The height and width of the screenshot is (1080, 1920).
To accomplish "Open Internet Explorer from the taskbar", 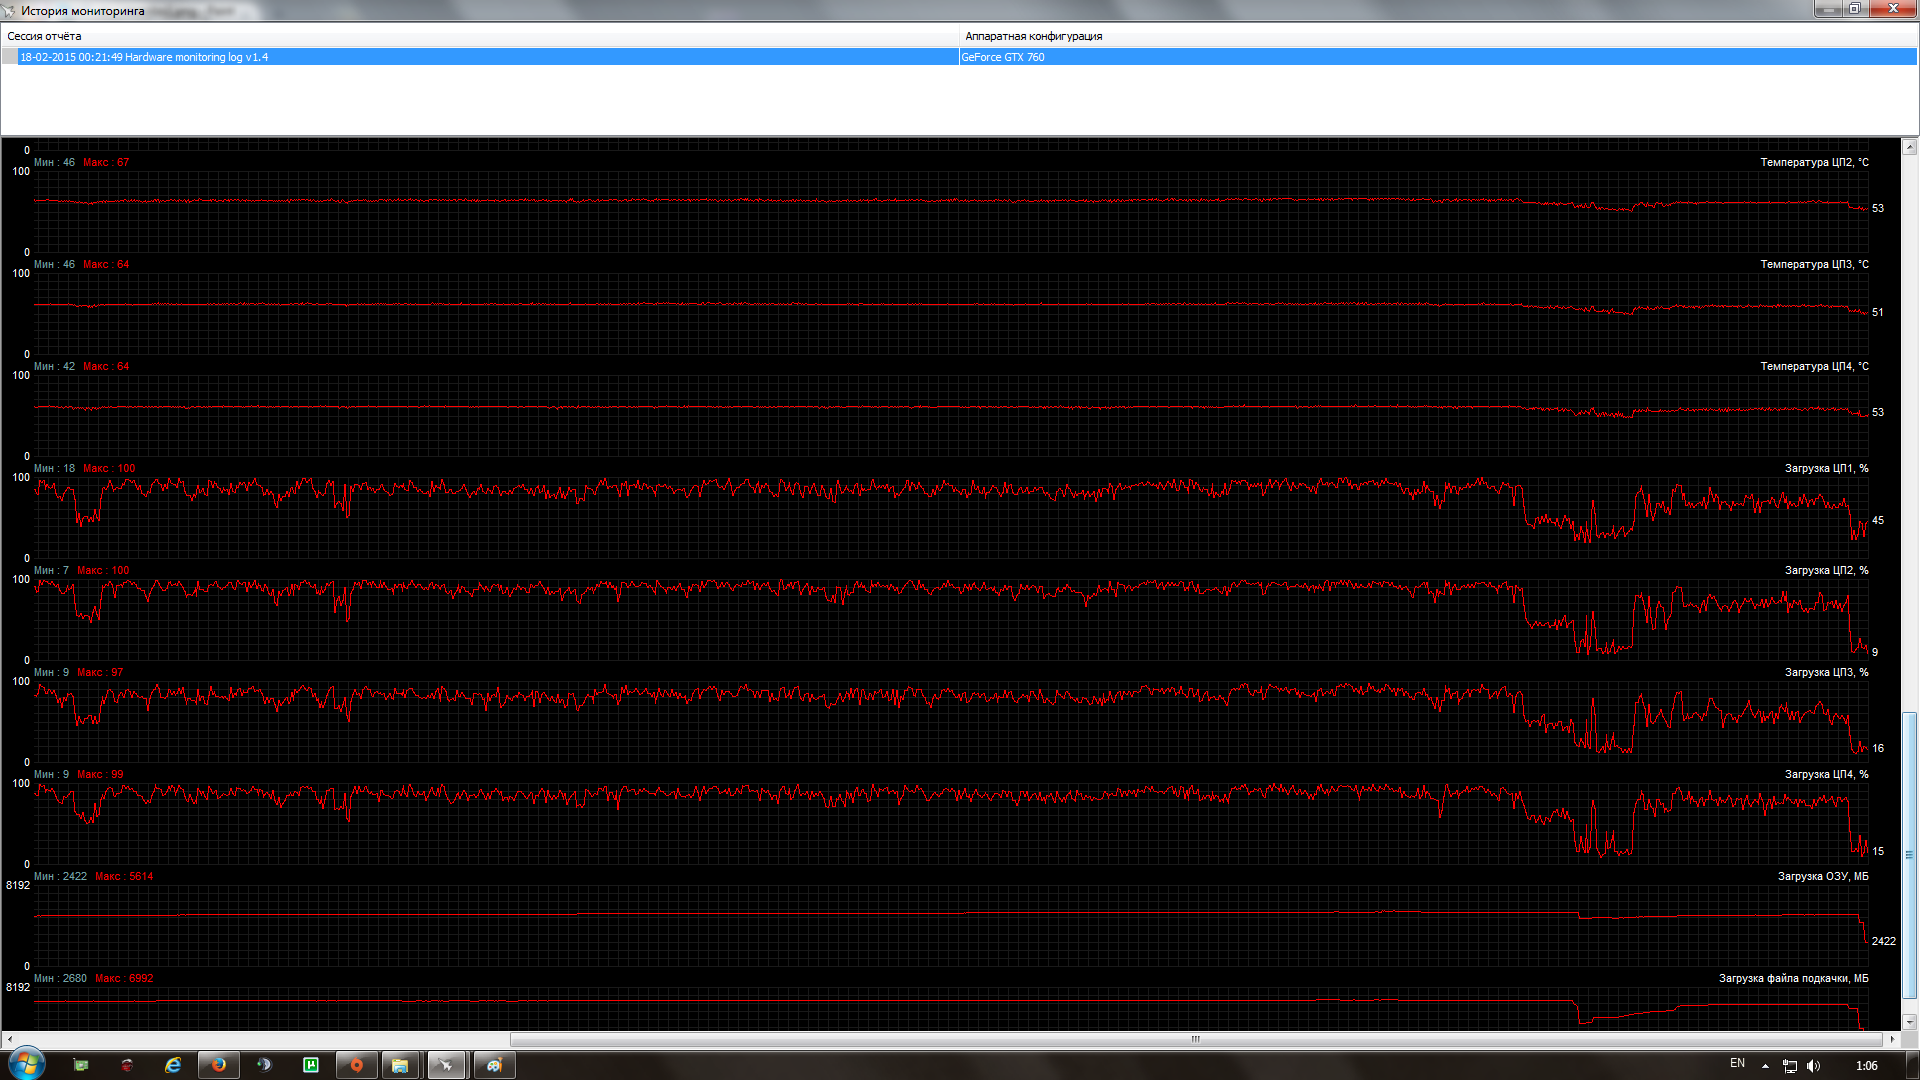I will [x=173, y=1065].
